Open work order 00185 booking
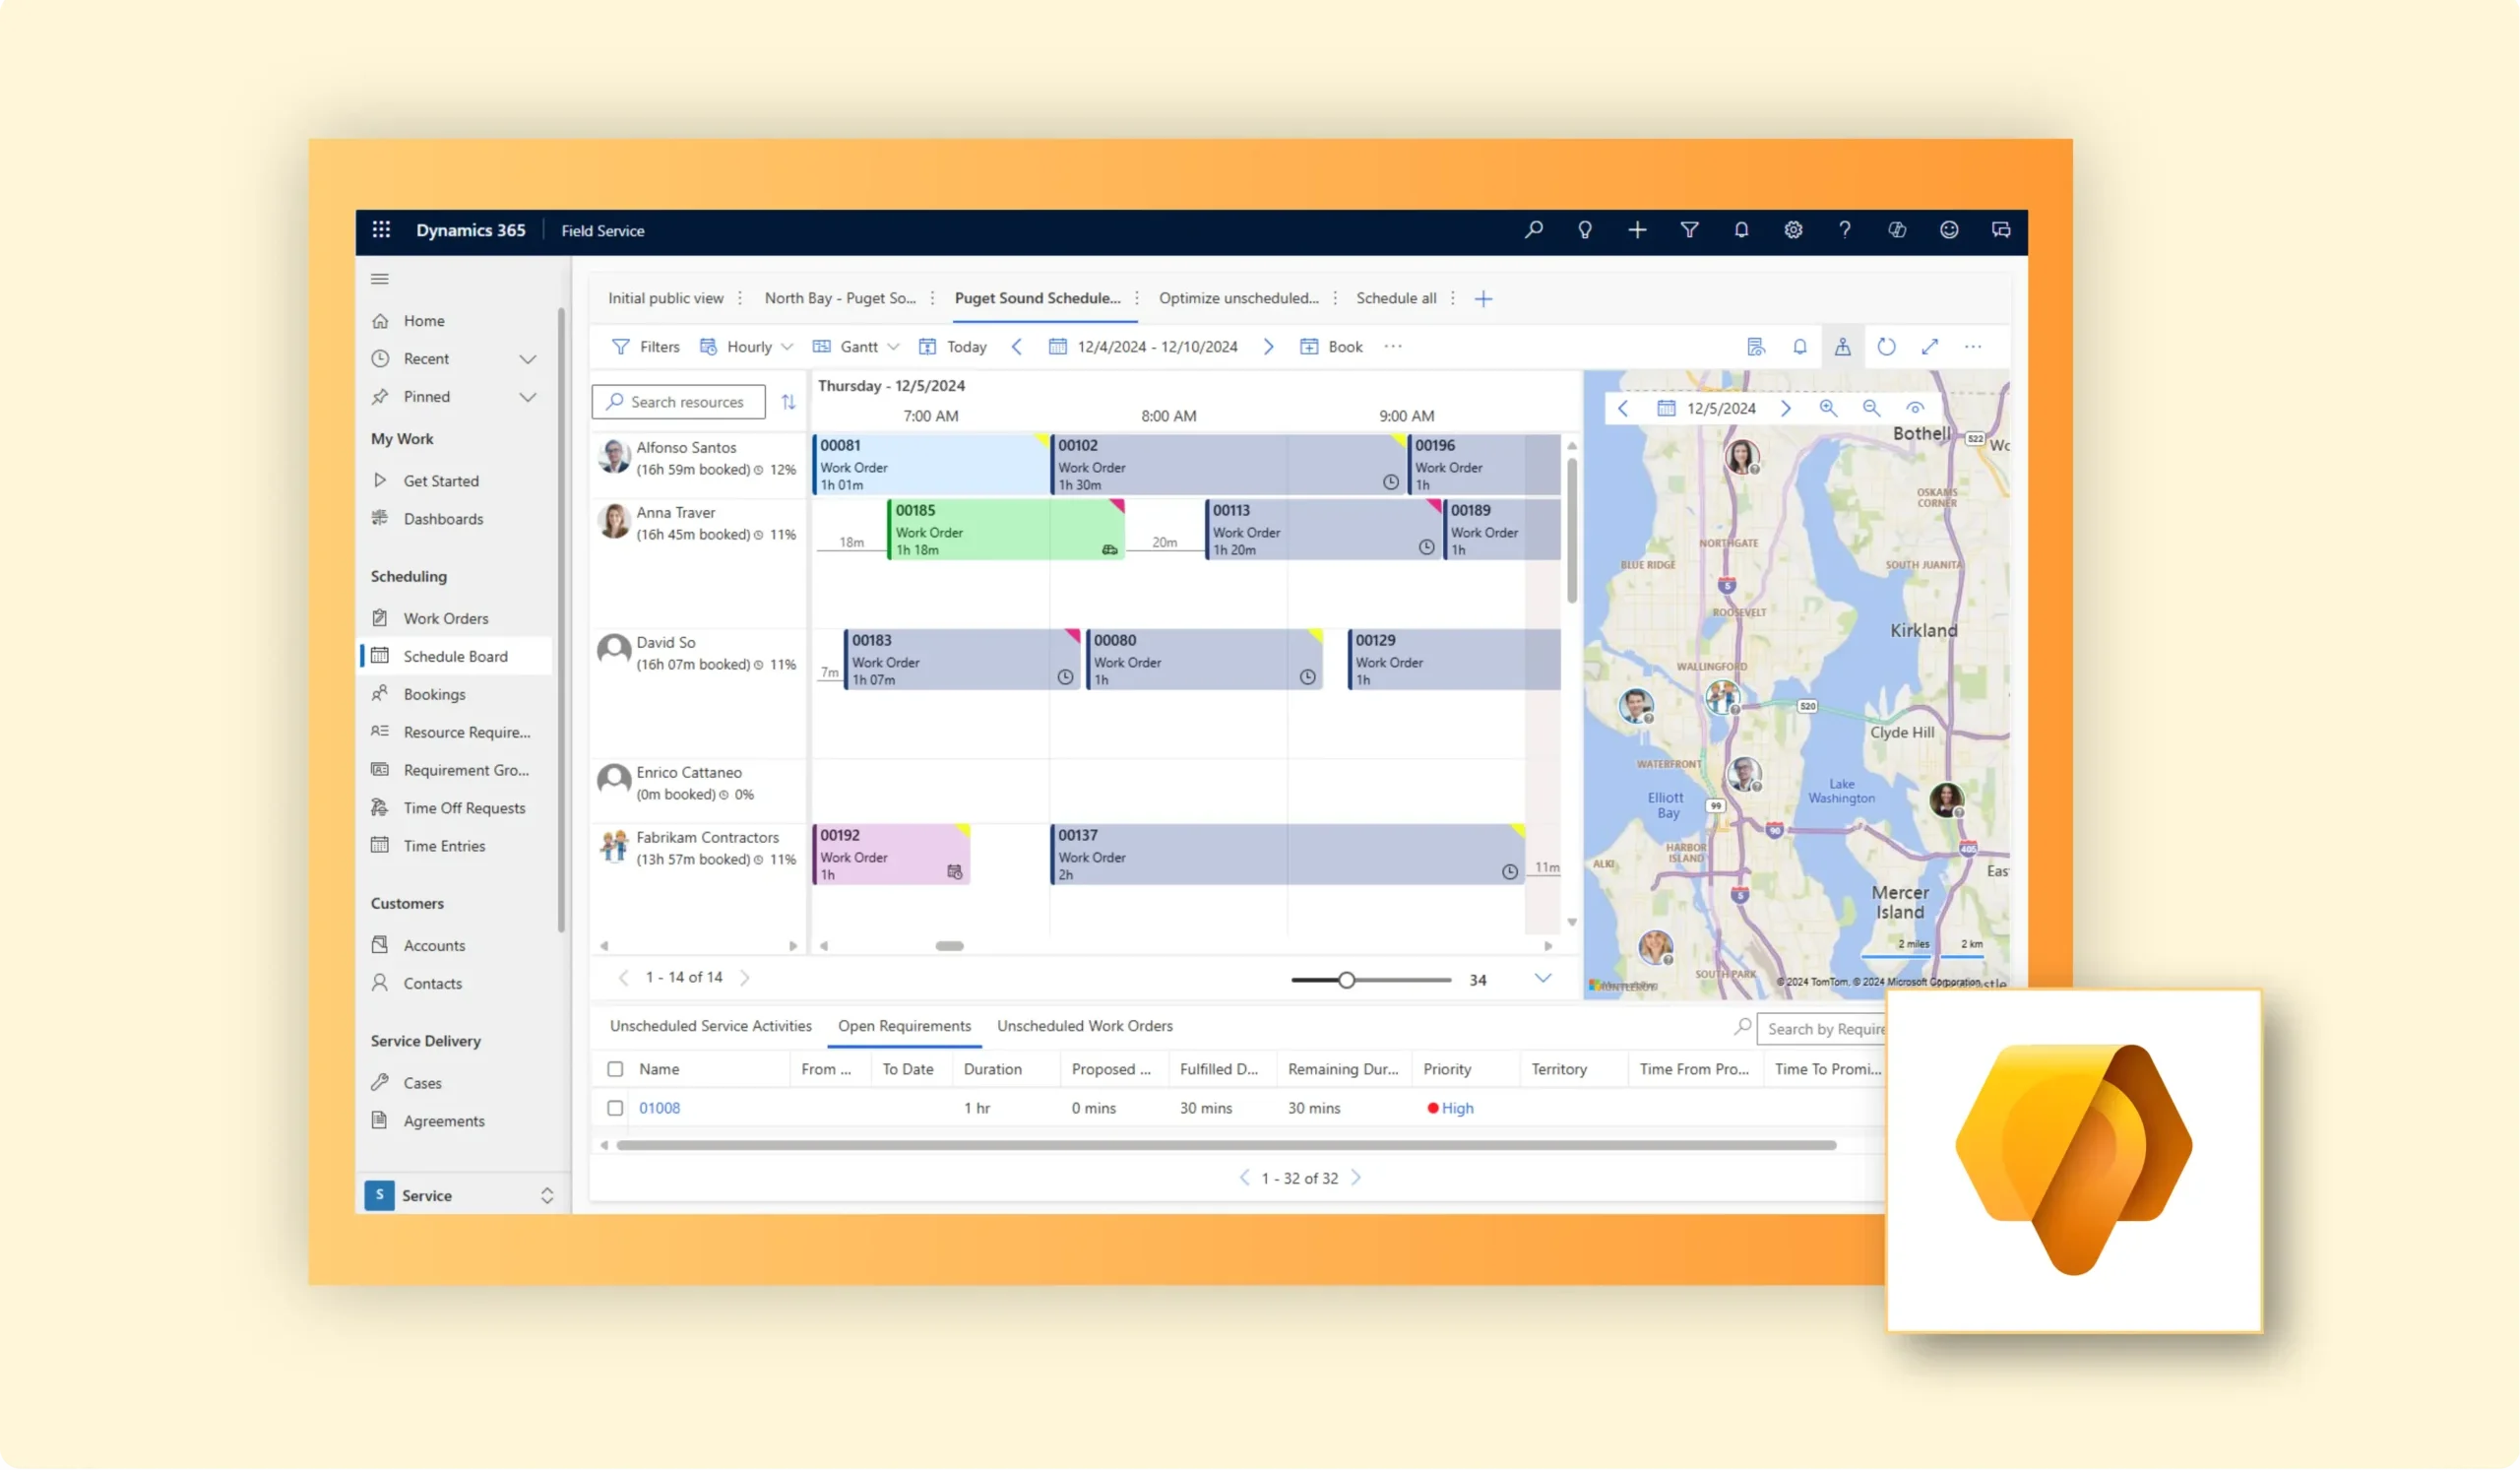This screenshot has width=2520, height=1470. 1005,530
